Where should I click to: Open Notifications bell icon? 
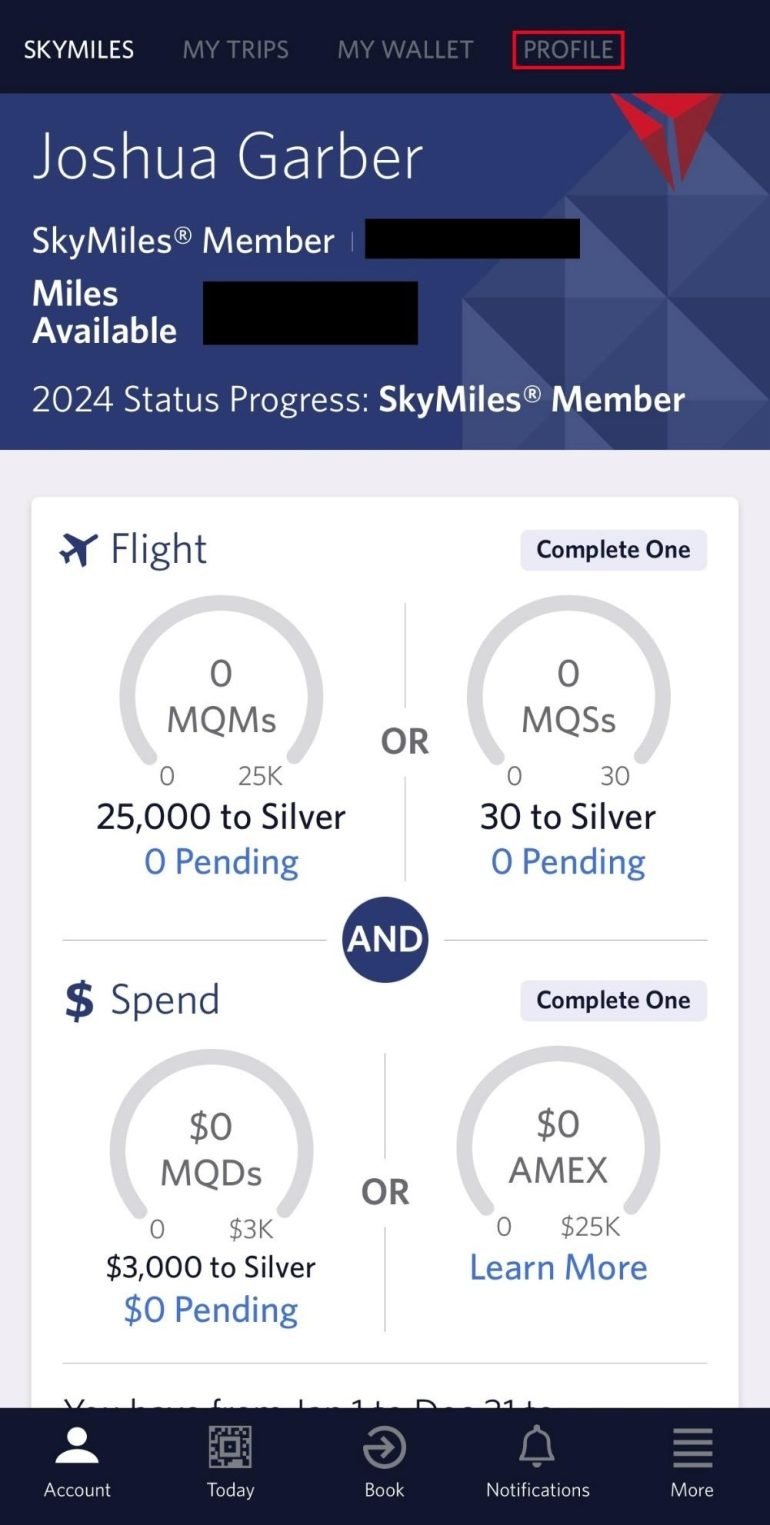(537, 1448)
